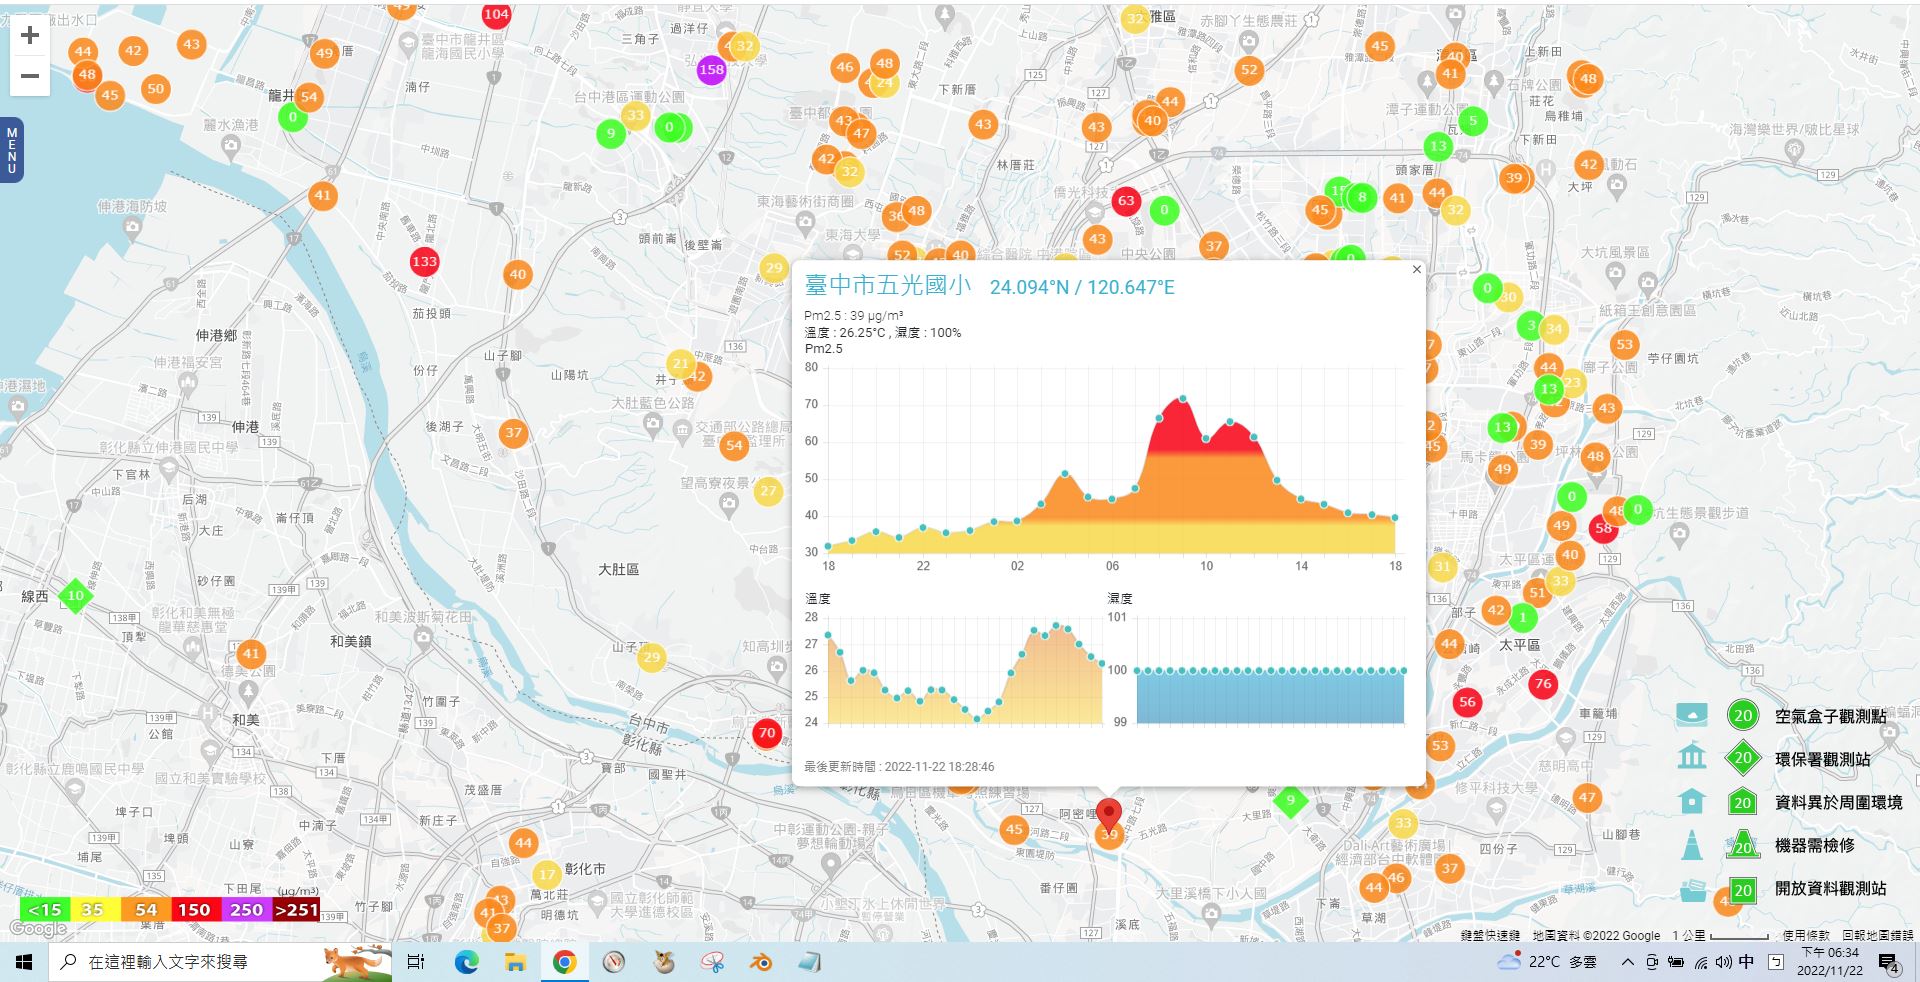Select the red 70 sensor marker
1920x982 pixels.
767,732
